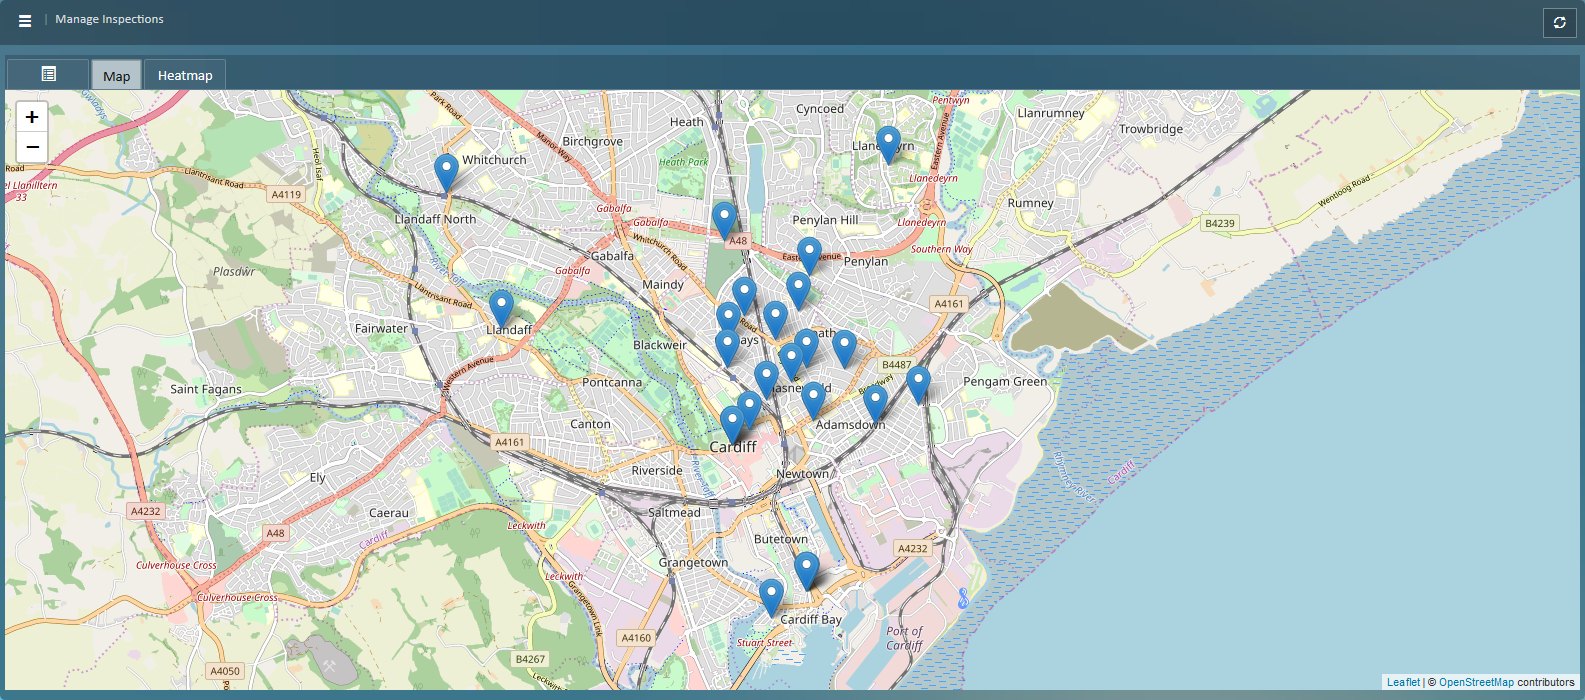This screenshot has height=700, width=1585.
Task: Switch to the list view tab
Action: click(x=48, y=74)
